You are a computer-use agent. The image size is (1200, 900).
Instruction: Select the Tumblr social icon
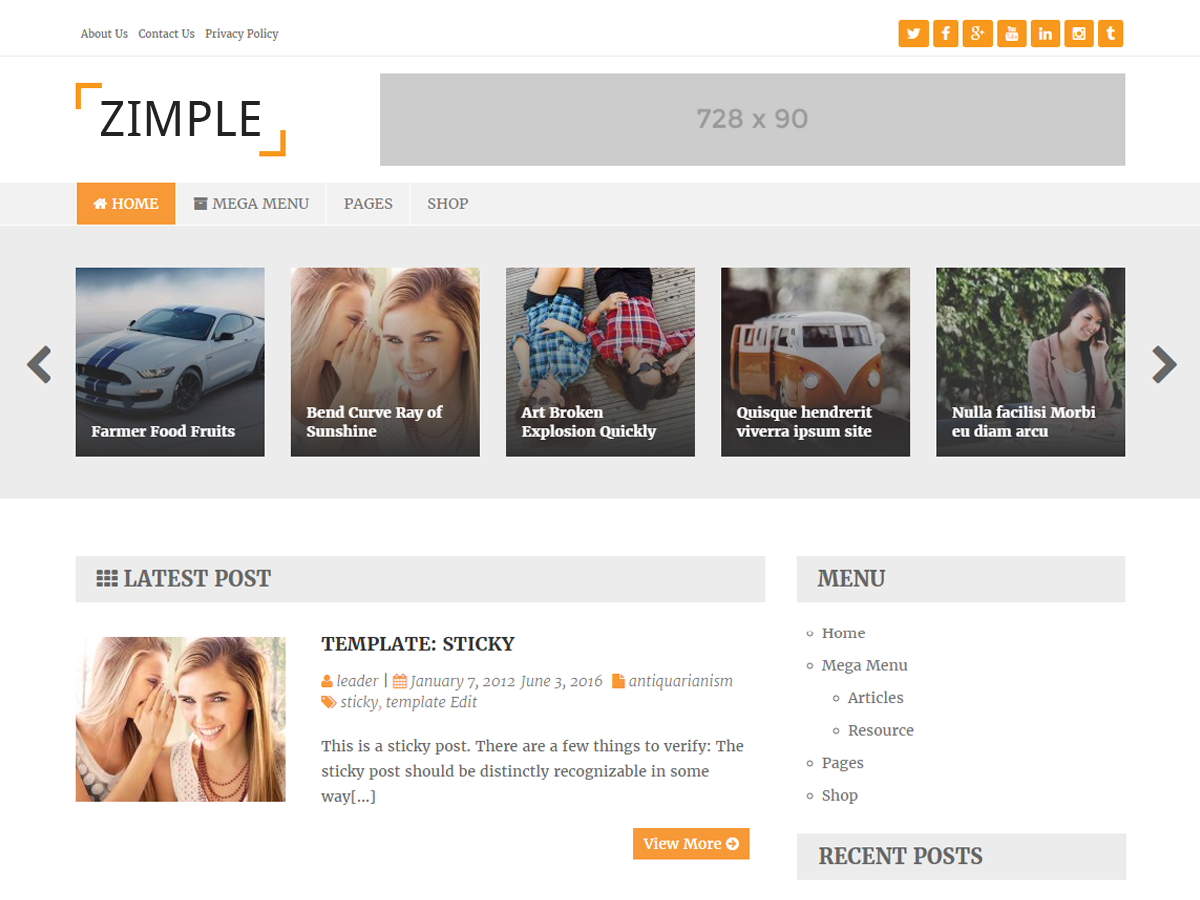point(1110,33)
